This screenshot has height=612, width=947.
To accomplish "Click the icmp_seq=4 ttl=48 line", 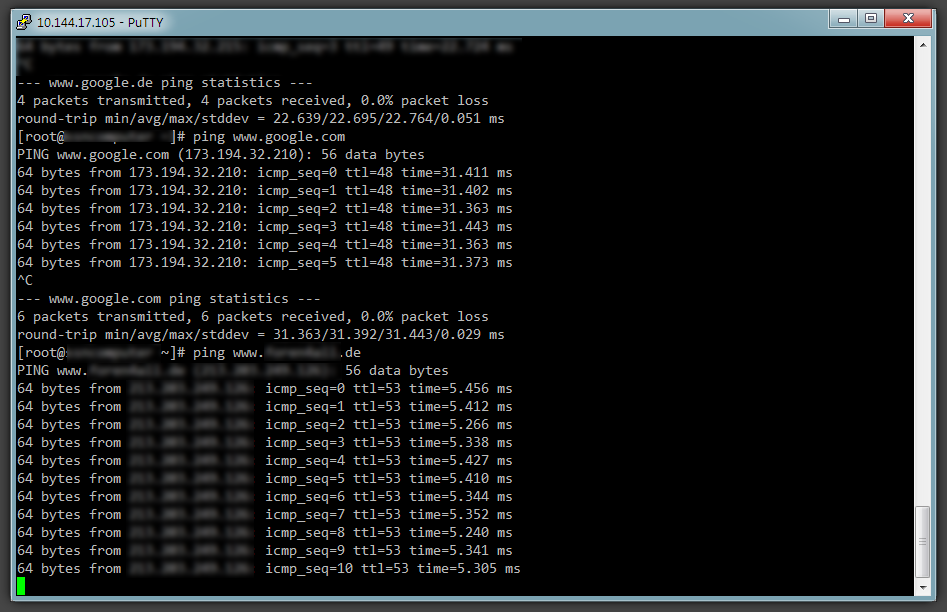I will 265,245.
